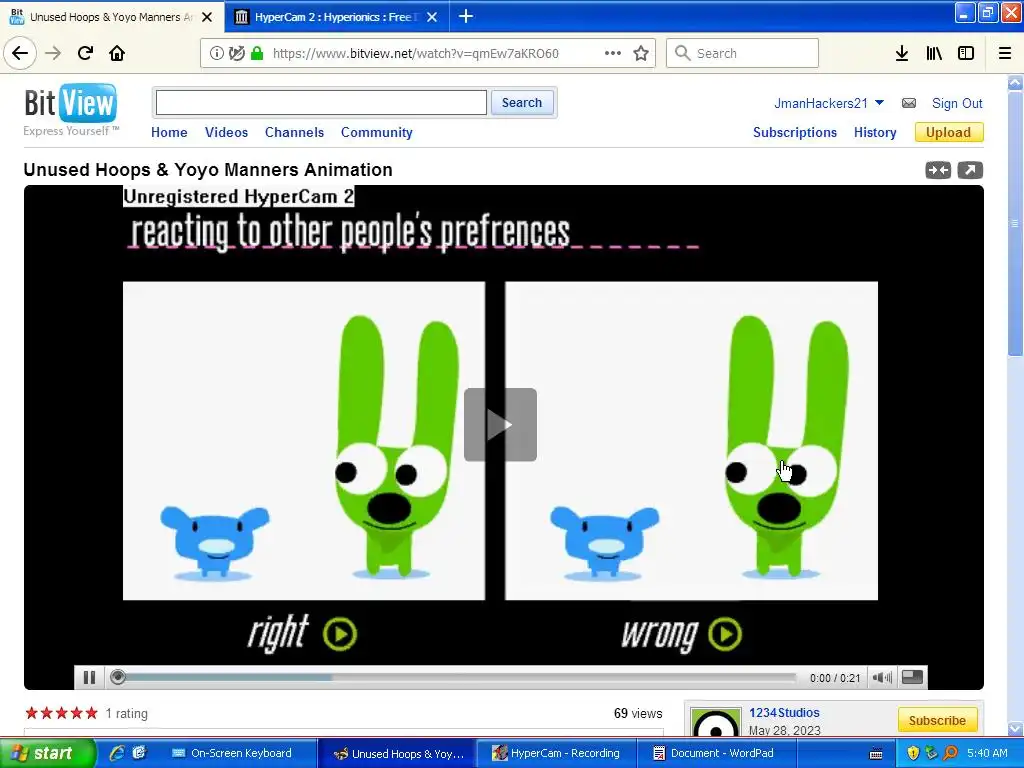Click the green secure padlock icon
This screenshot has height=768, width=1024.
point(257,54)
